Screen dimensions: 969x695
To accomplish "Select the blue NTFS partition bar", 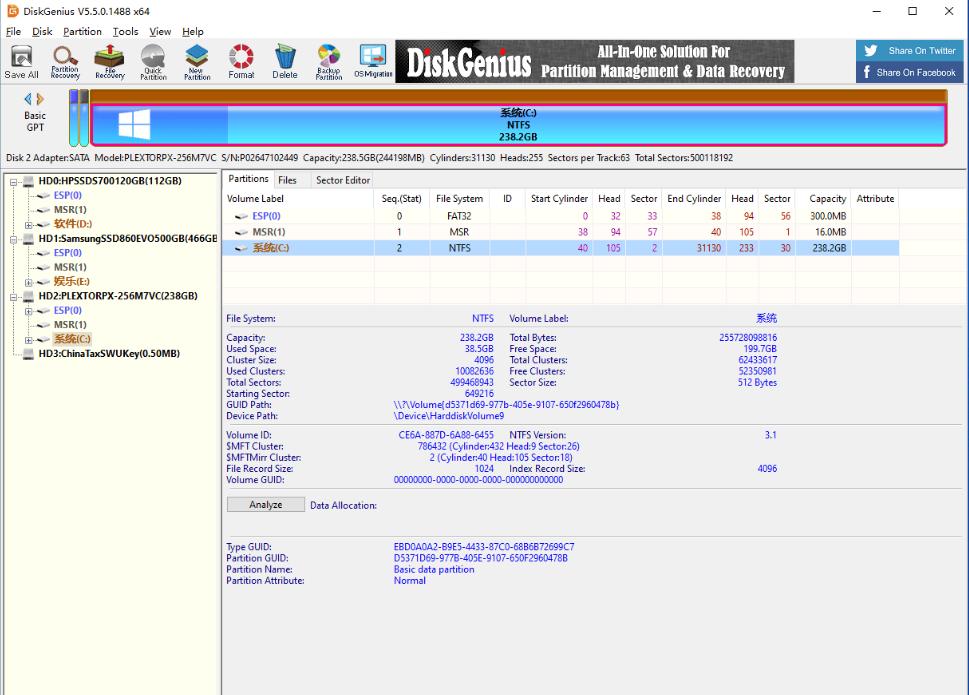I will point(518,125).
